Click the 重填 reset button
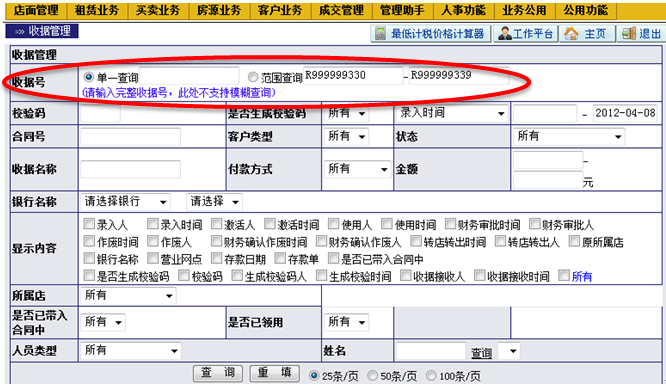 (274, 373)
